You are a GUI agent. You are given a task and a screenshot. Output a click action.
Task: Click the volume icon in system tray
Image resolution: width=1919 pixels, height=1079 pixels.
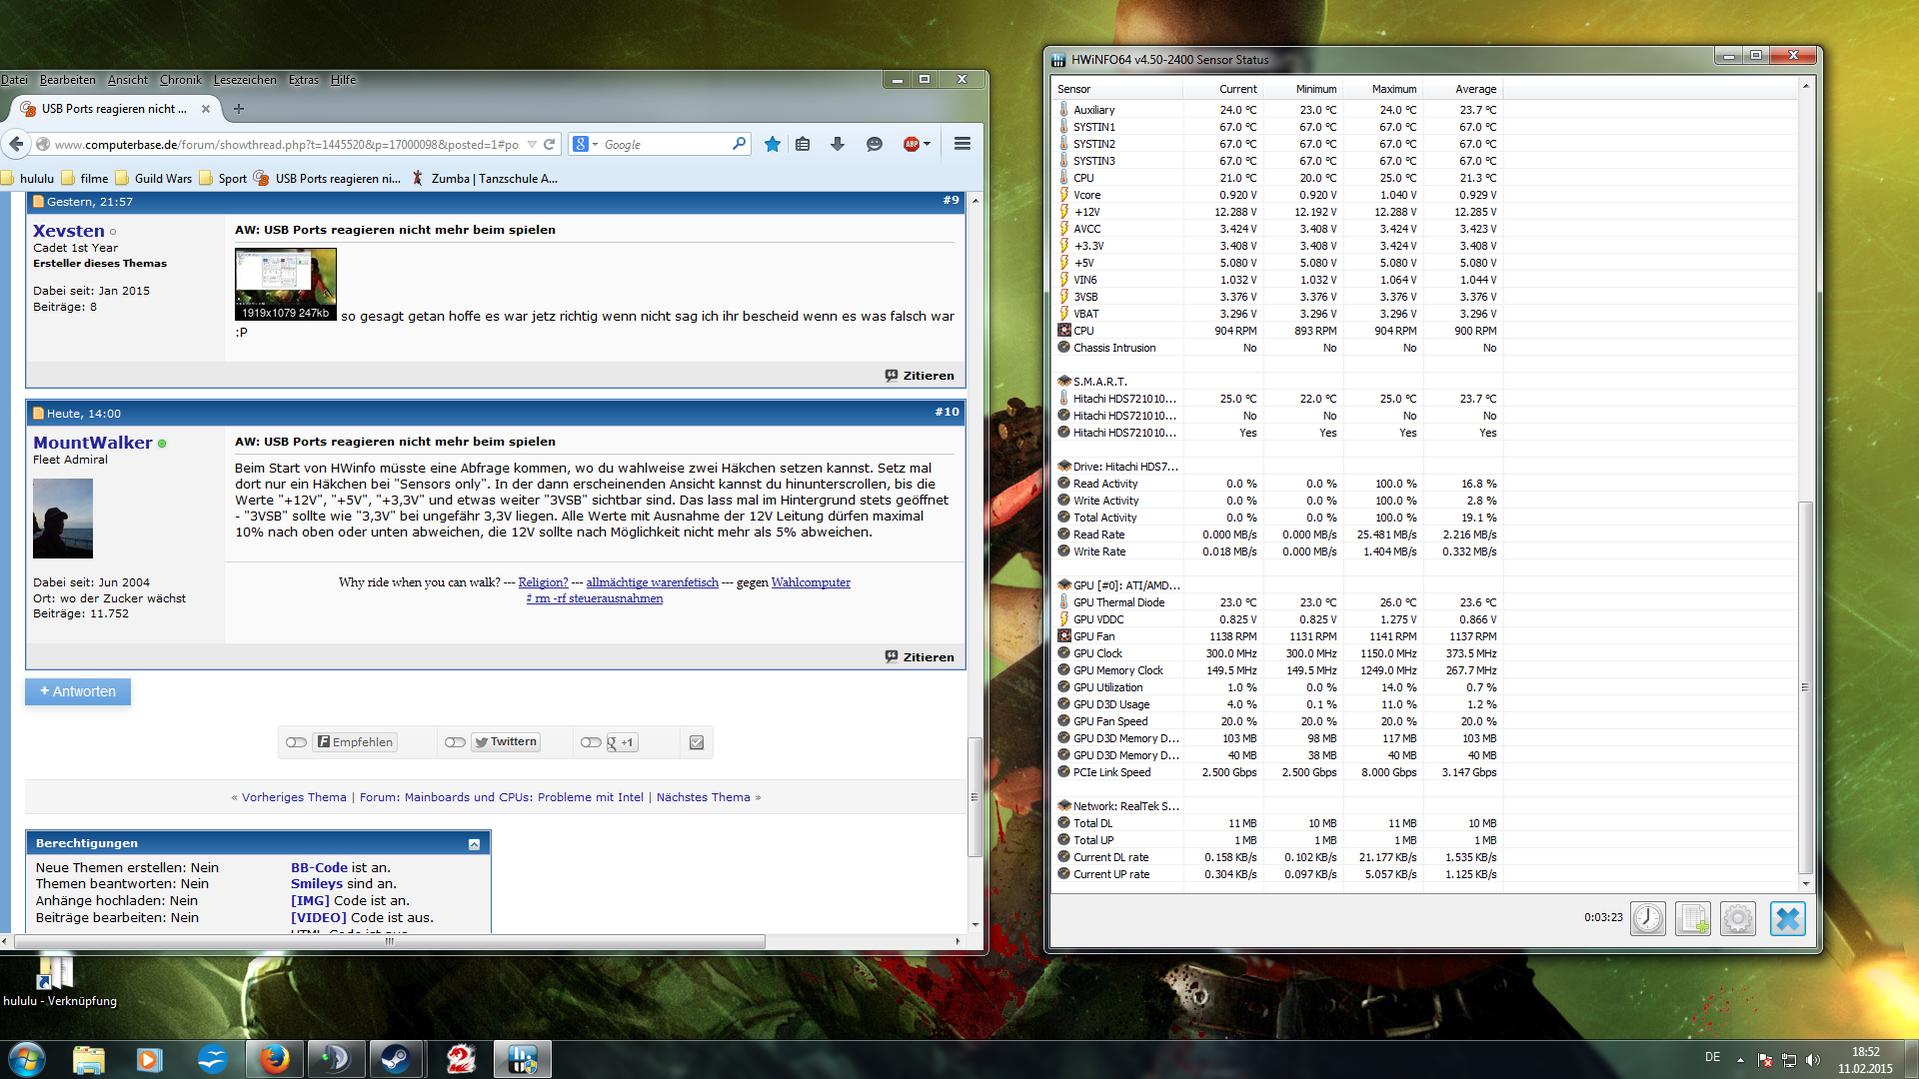pos(1813,1059)
